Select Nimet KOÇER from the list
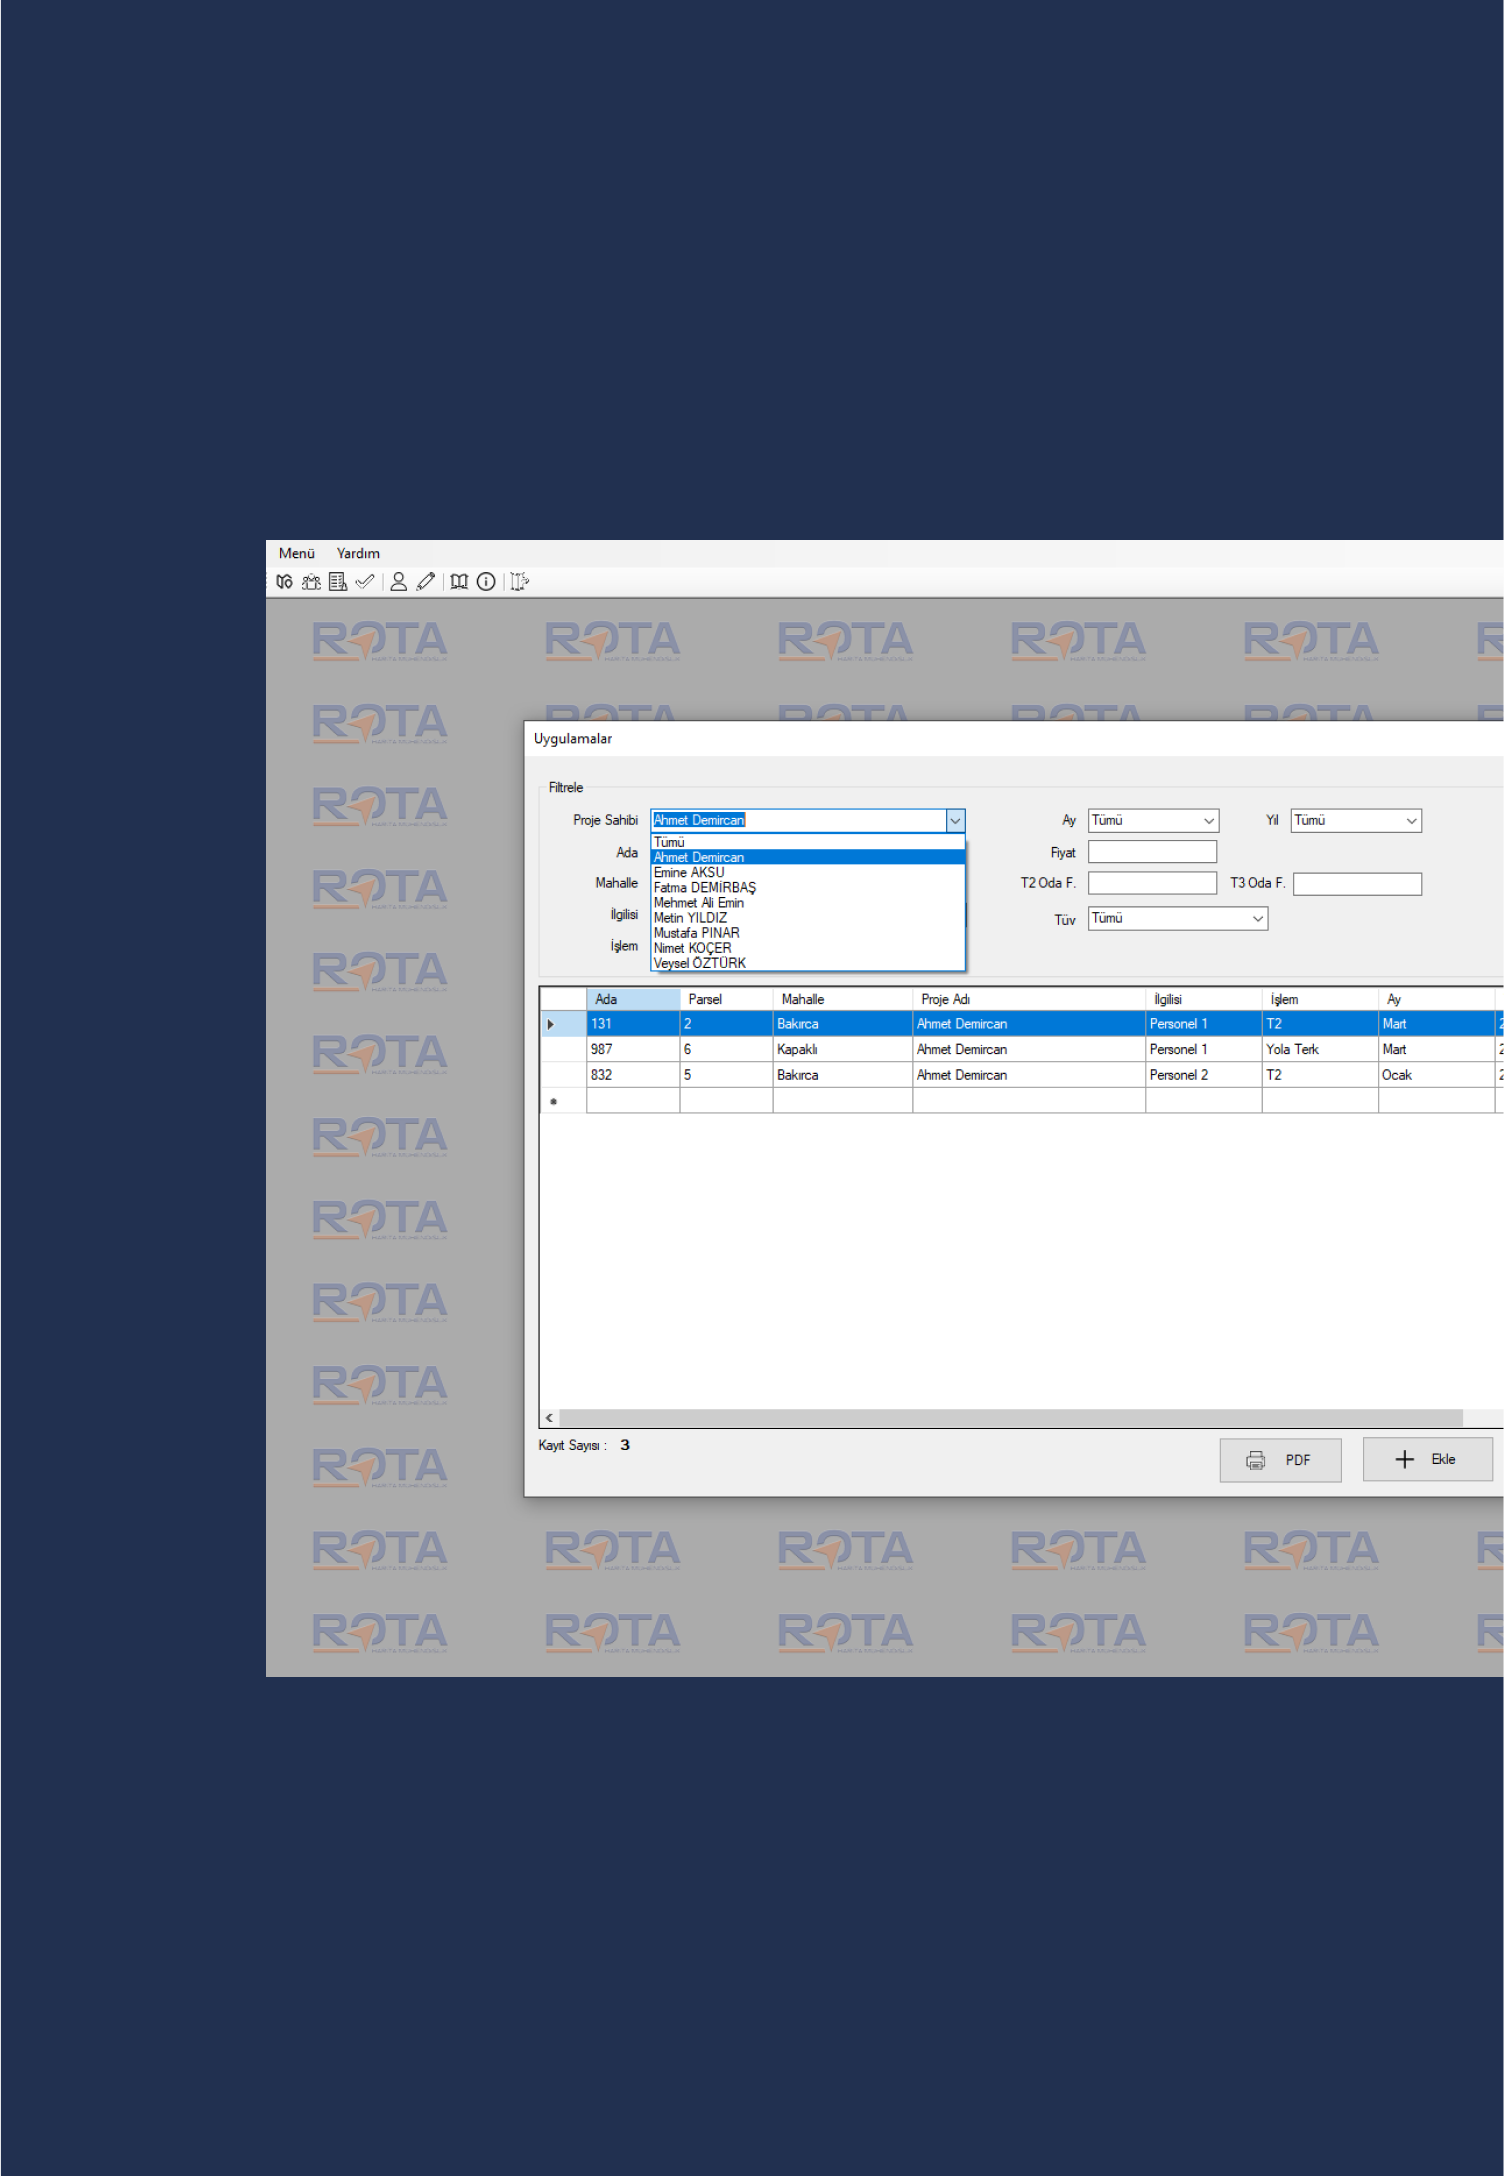This screenshot has width=1504, height=2176. (x=808, y=947)
